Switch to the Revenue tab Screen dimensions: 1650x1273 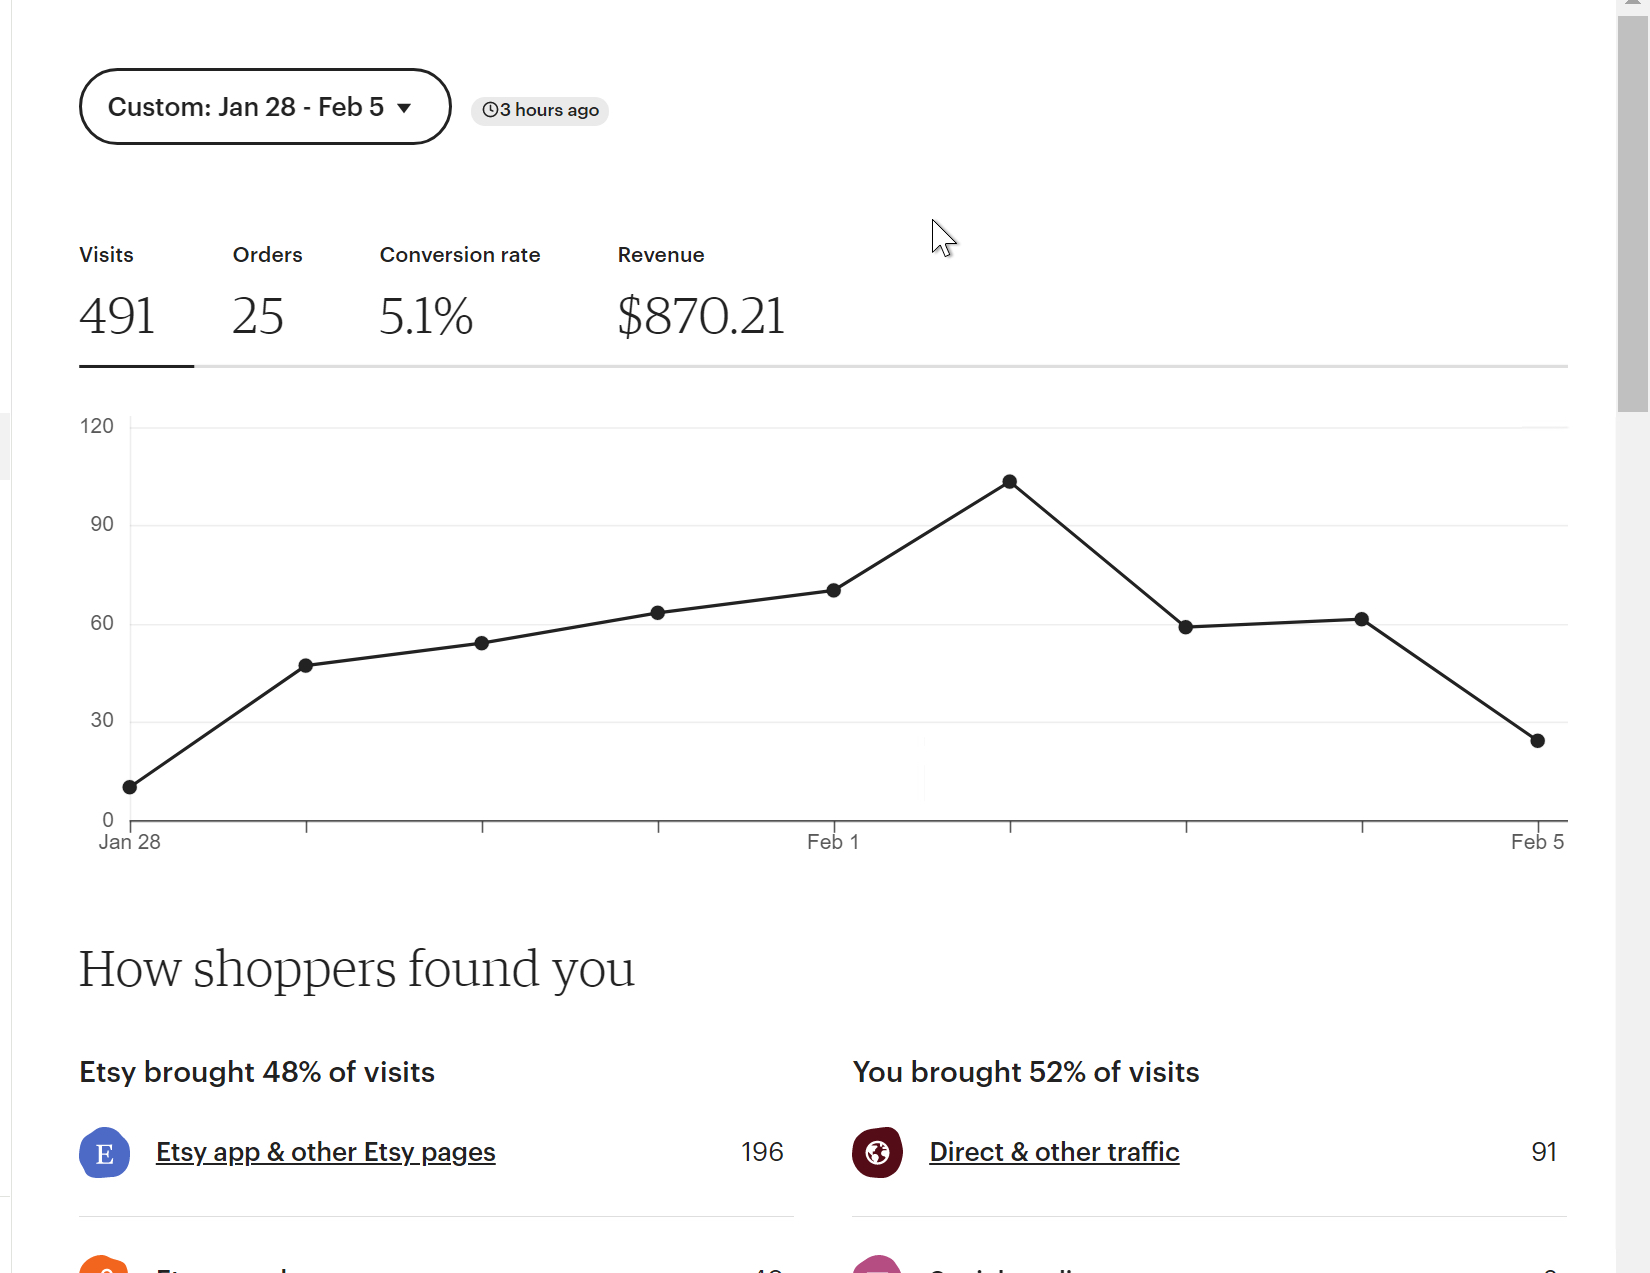701,294
